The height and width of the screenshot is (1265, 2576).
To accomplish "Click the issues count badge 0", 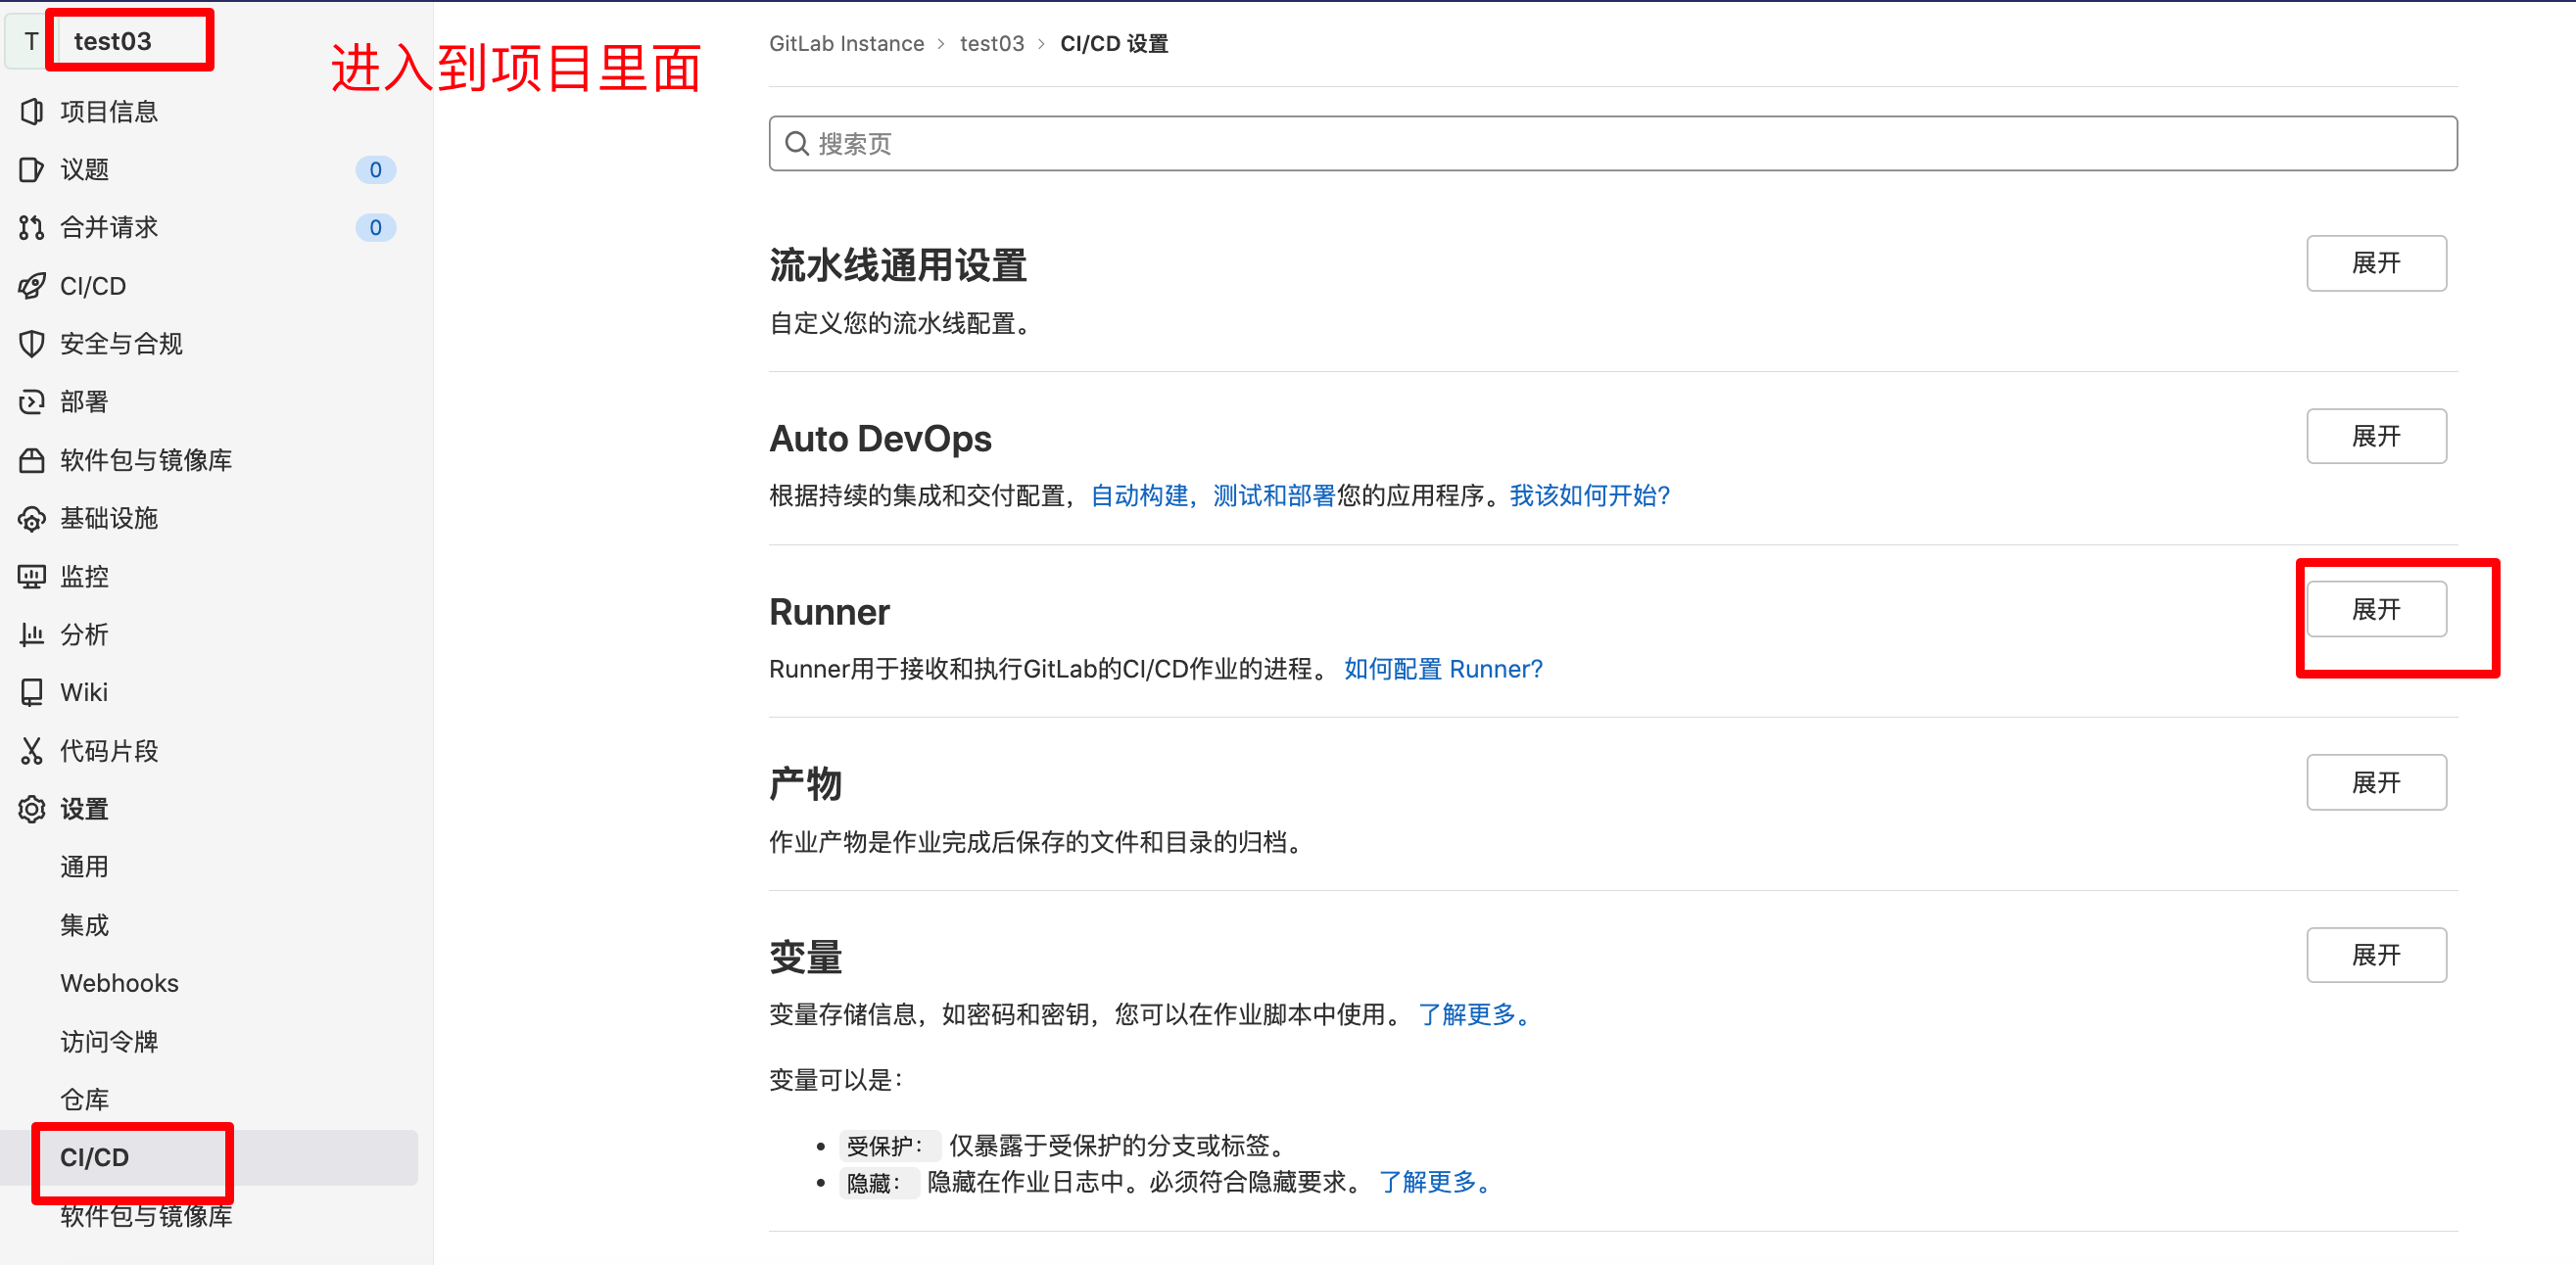I will 375,170.
